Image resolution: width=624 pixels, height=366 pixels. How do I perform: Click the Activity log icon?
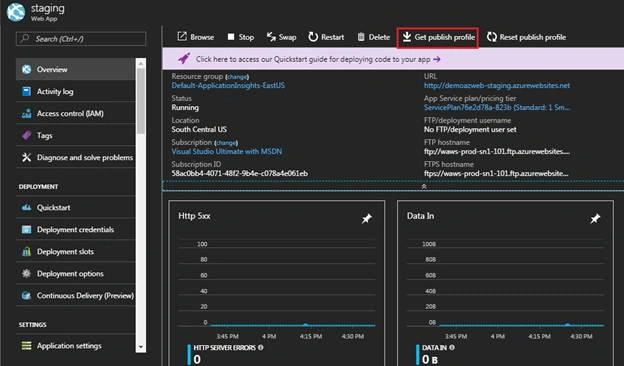pyautogui.click(x=26, y=92)
